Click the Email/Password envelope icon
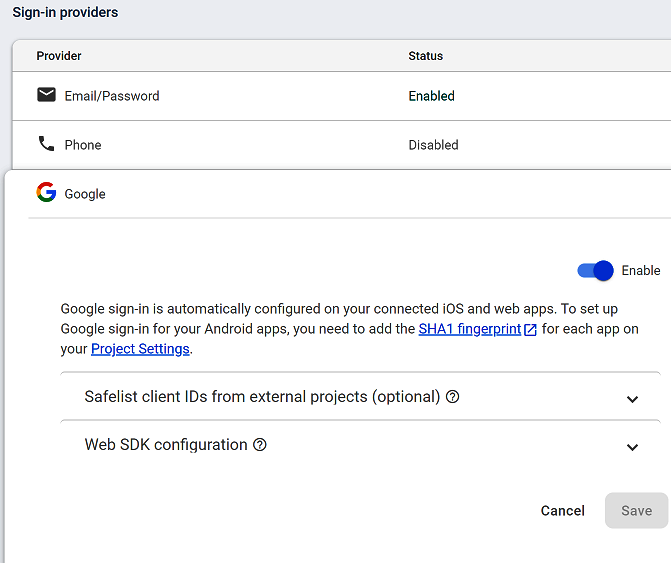The height and width of the screenshot is (563, 671). click(x=46, y=95)
